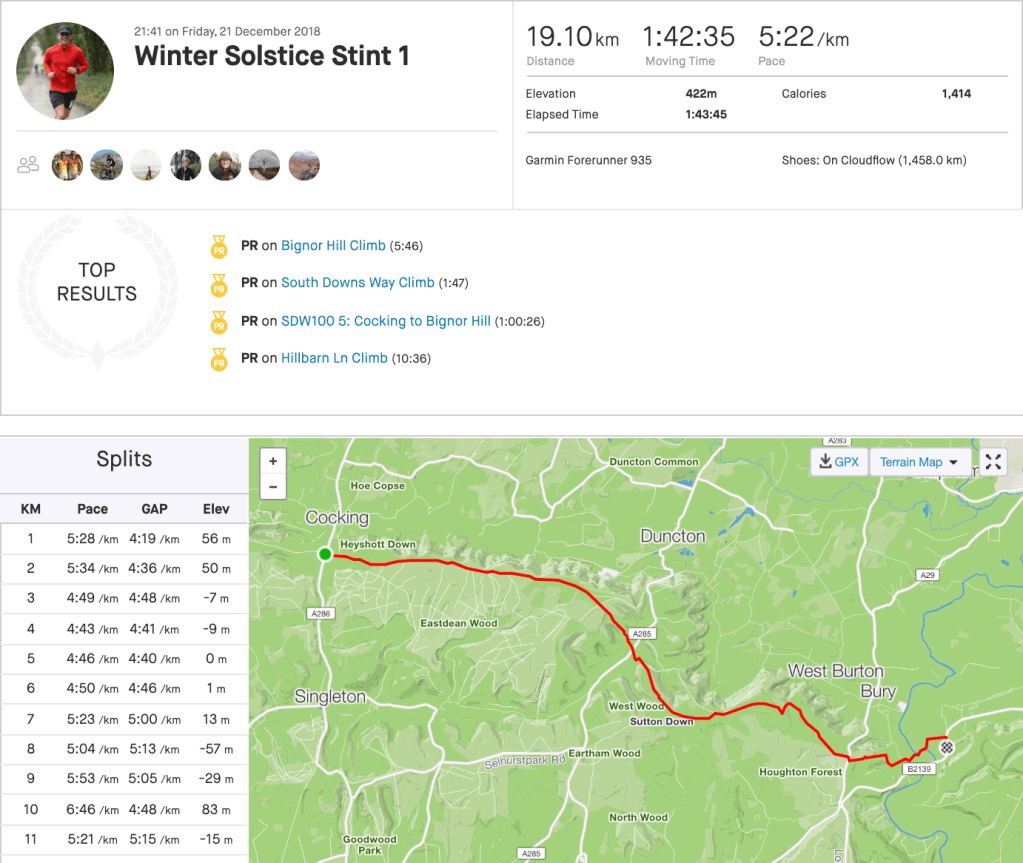Select the first group member avatar
The width and height of the screenshot is (1023, 863).
pos(67,165)
